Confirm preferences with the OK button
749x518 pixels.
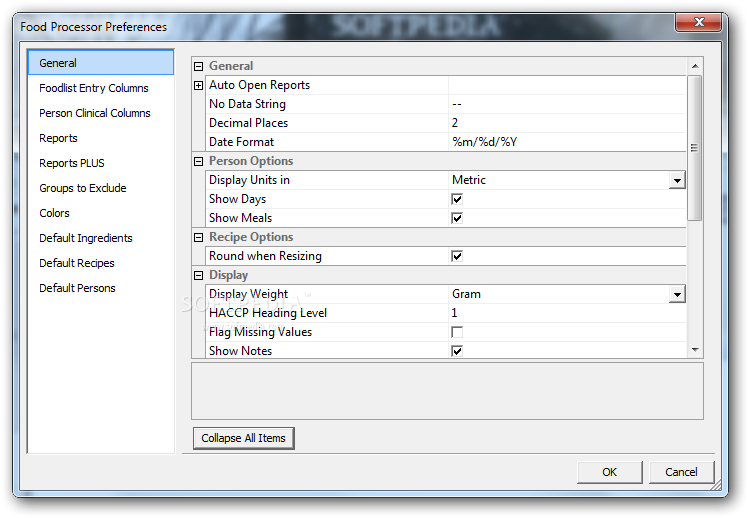(610, 472)
